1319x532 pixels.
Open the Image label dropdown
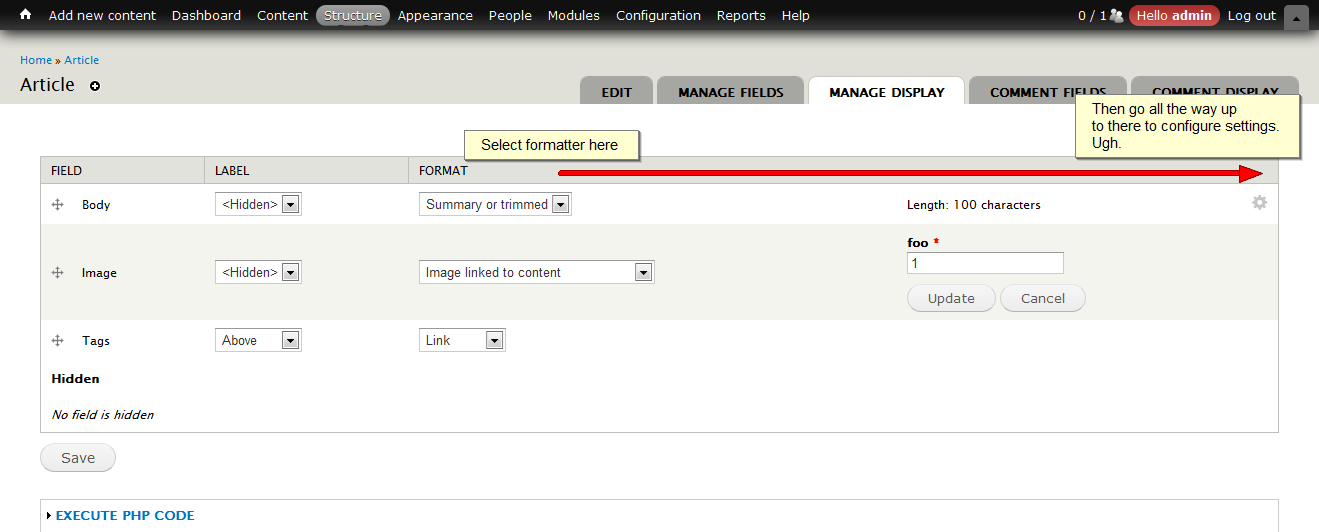pyautogui.click(x=258, y=272)
